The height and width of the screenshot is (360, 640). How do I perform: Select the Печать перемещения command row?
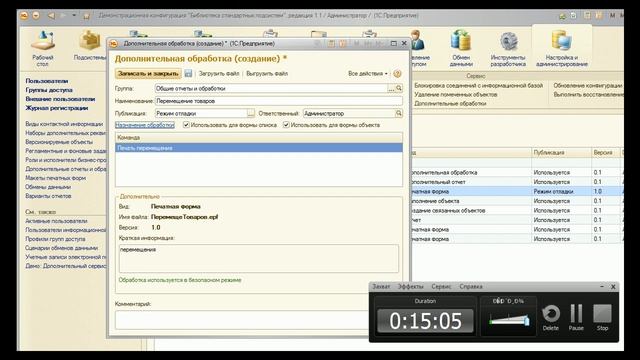tap(259, 148)
